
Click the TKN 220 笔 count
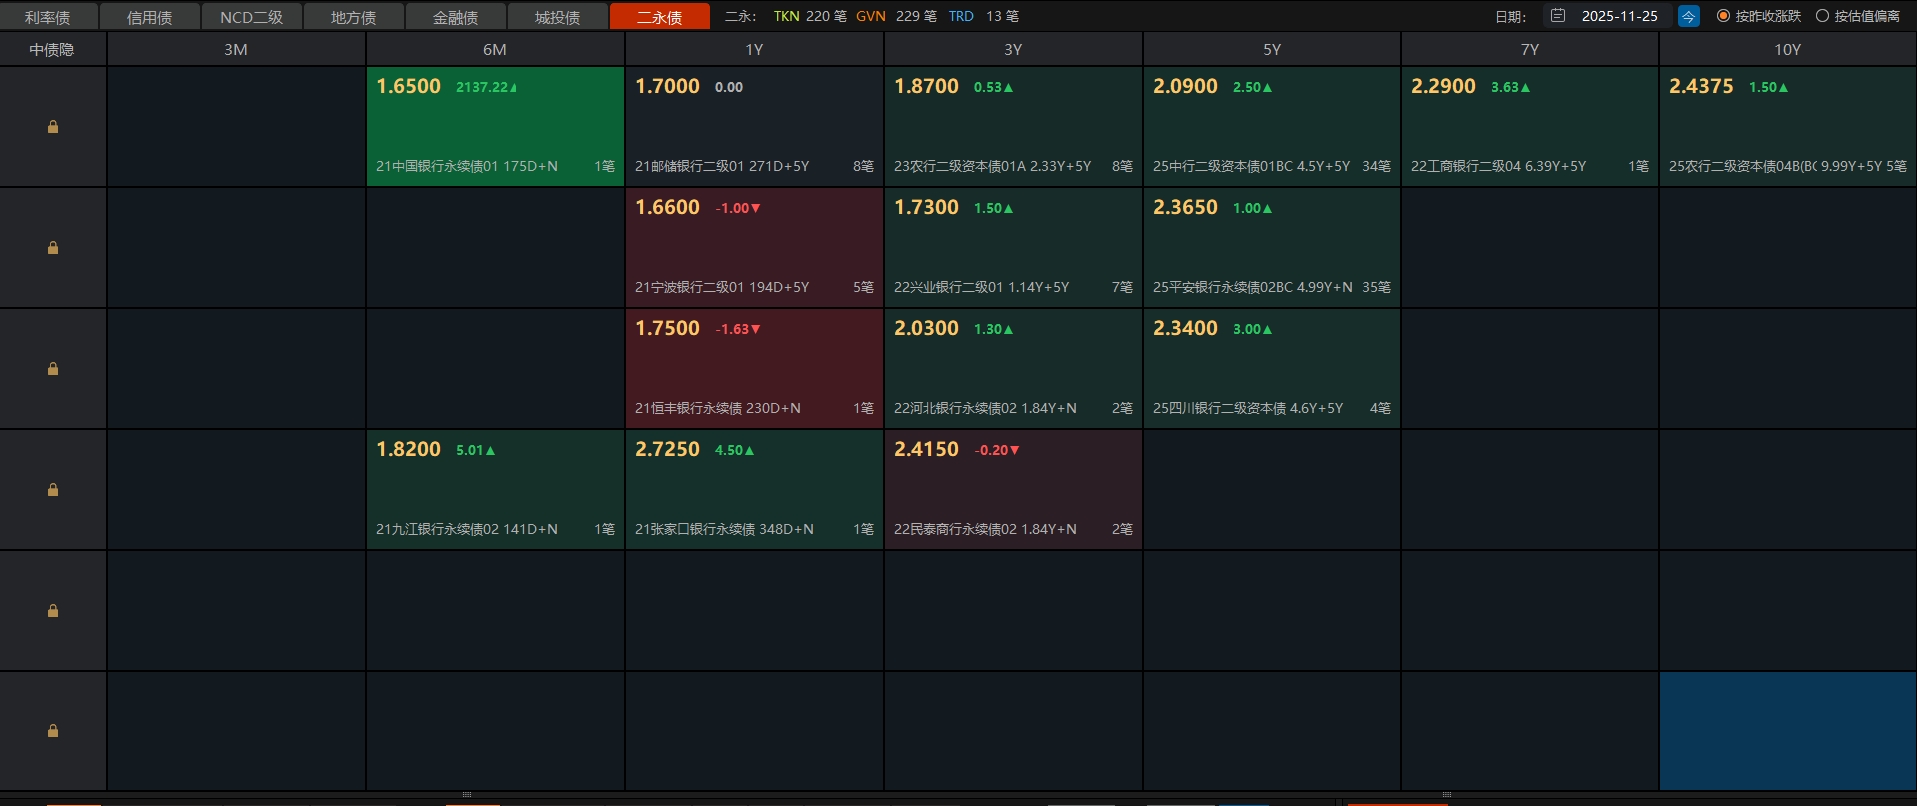coord(810,16)
